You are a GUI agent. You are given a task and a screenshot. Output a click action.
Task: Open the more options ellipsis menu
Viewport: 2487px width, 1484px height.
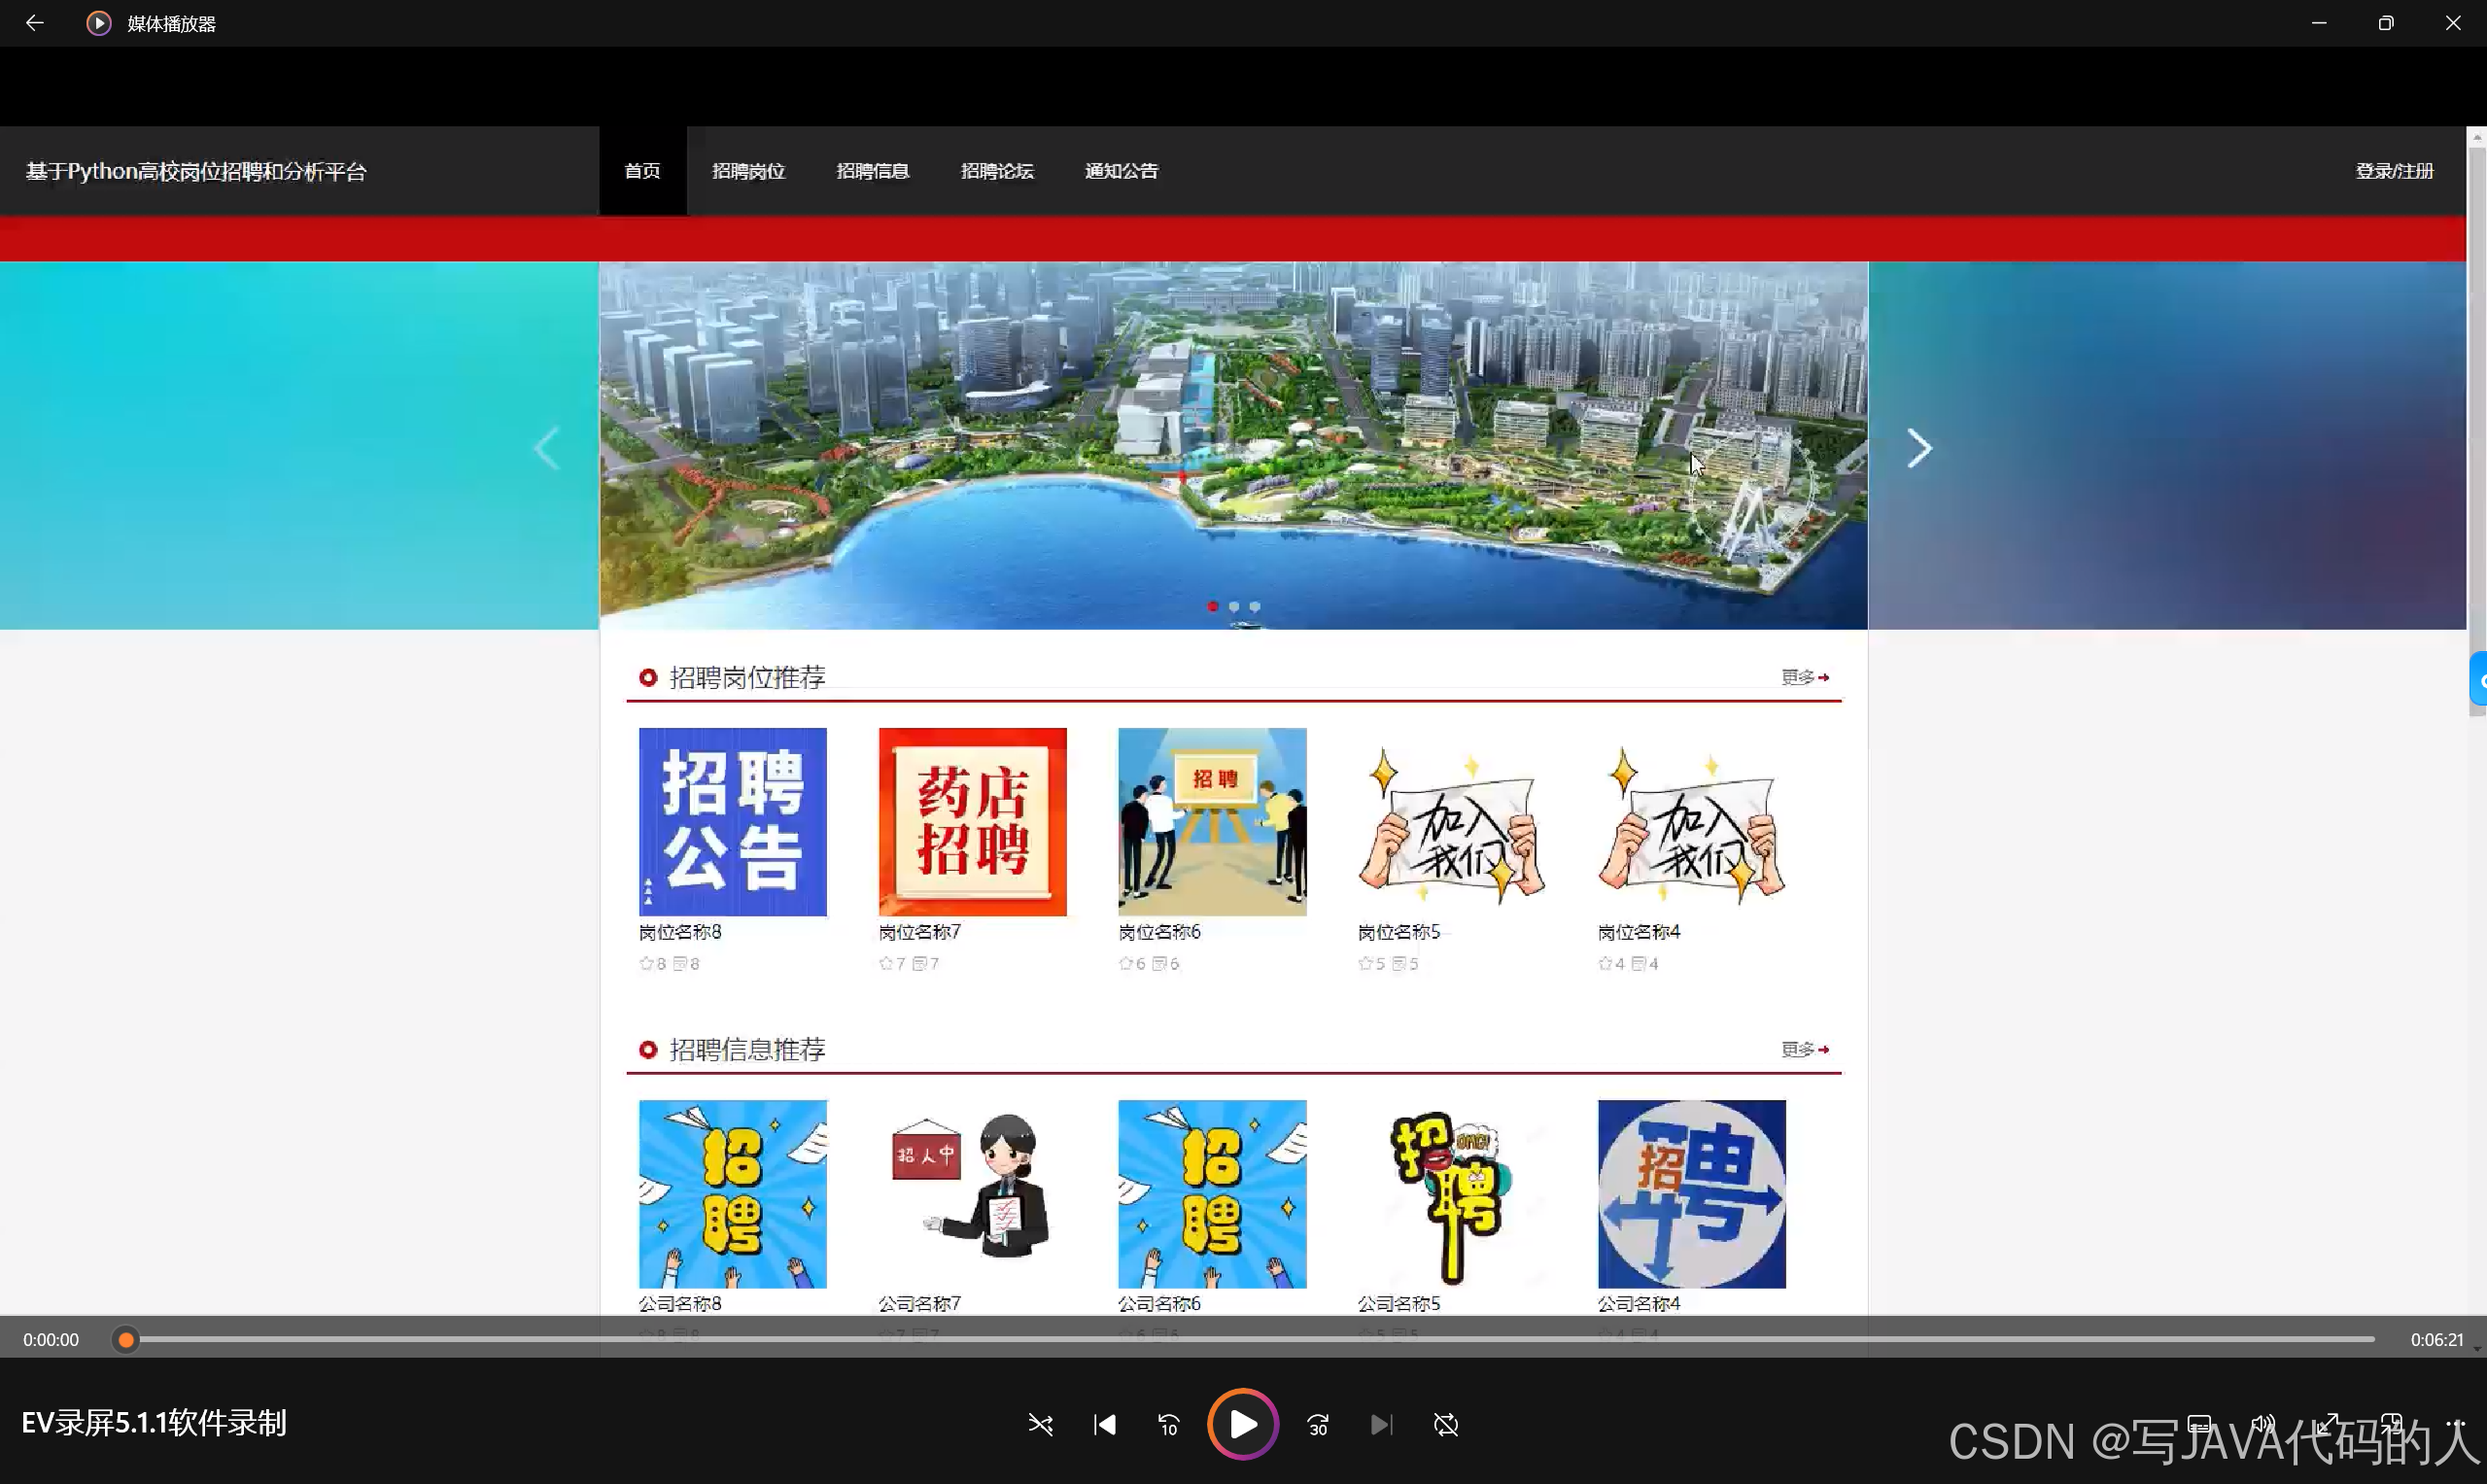coord(2455,1423)
